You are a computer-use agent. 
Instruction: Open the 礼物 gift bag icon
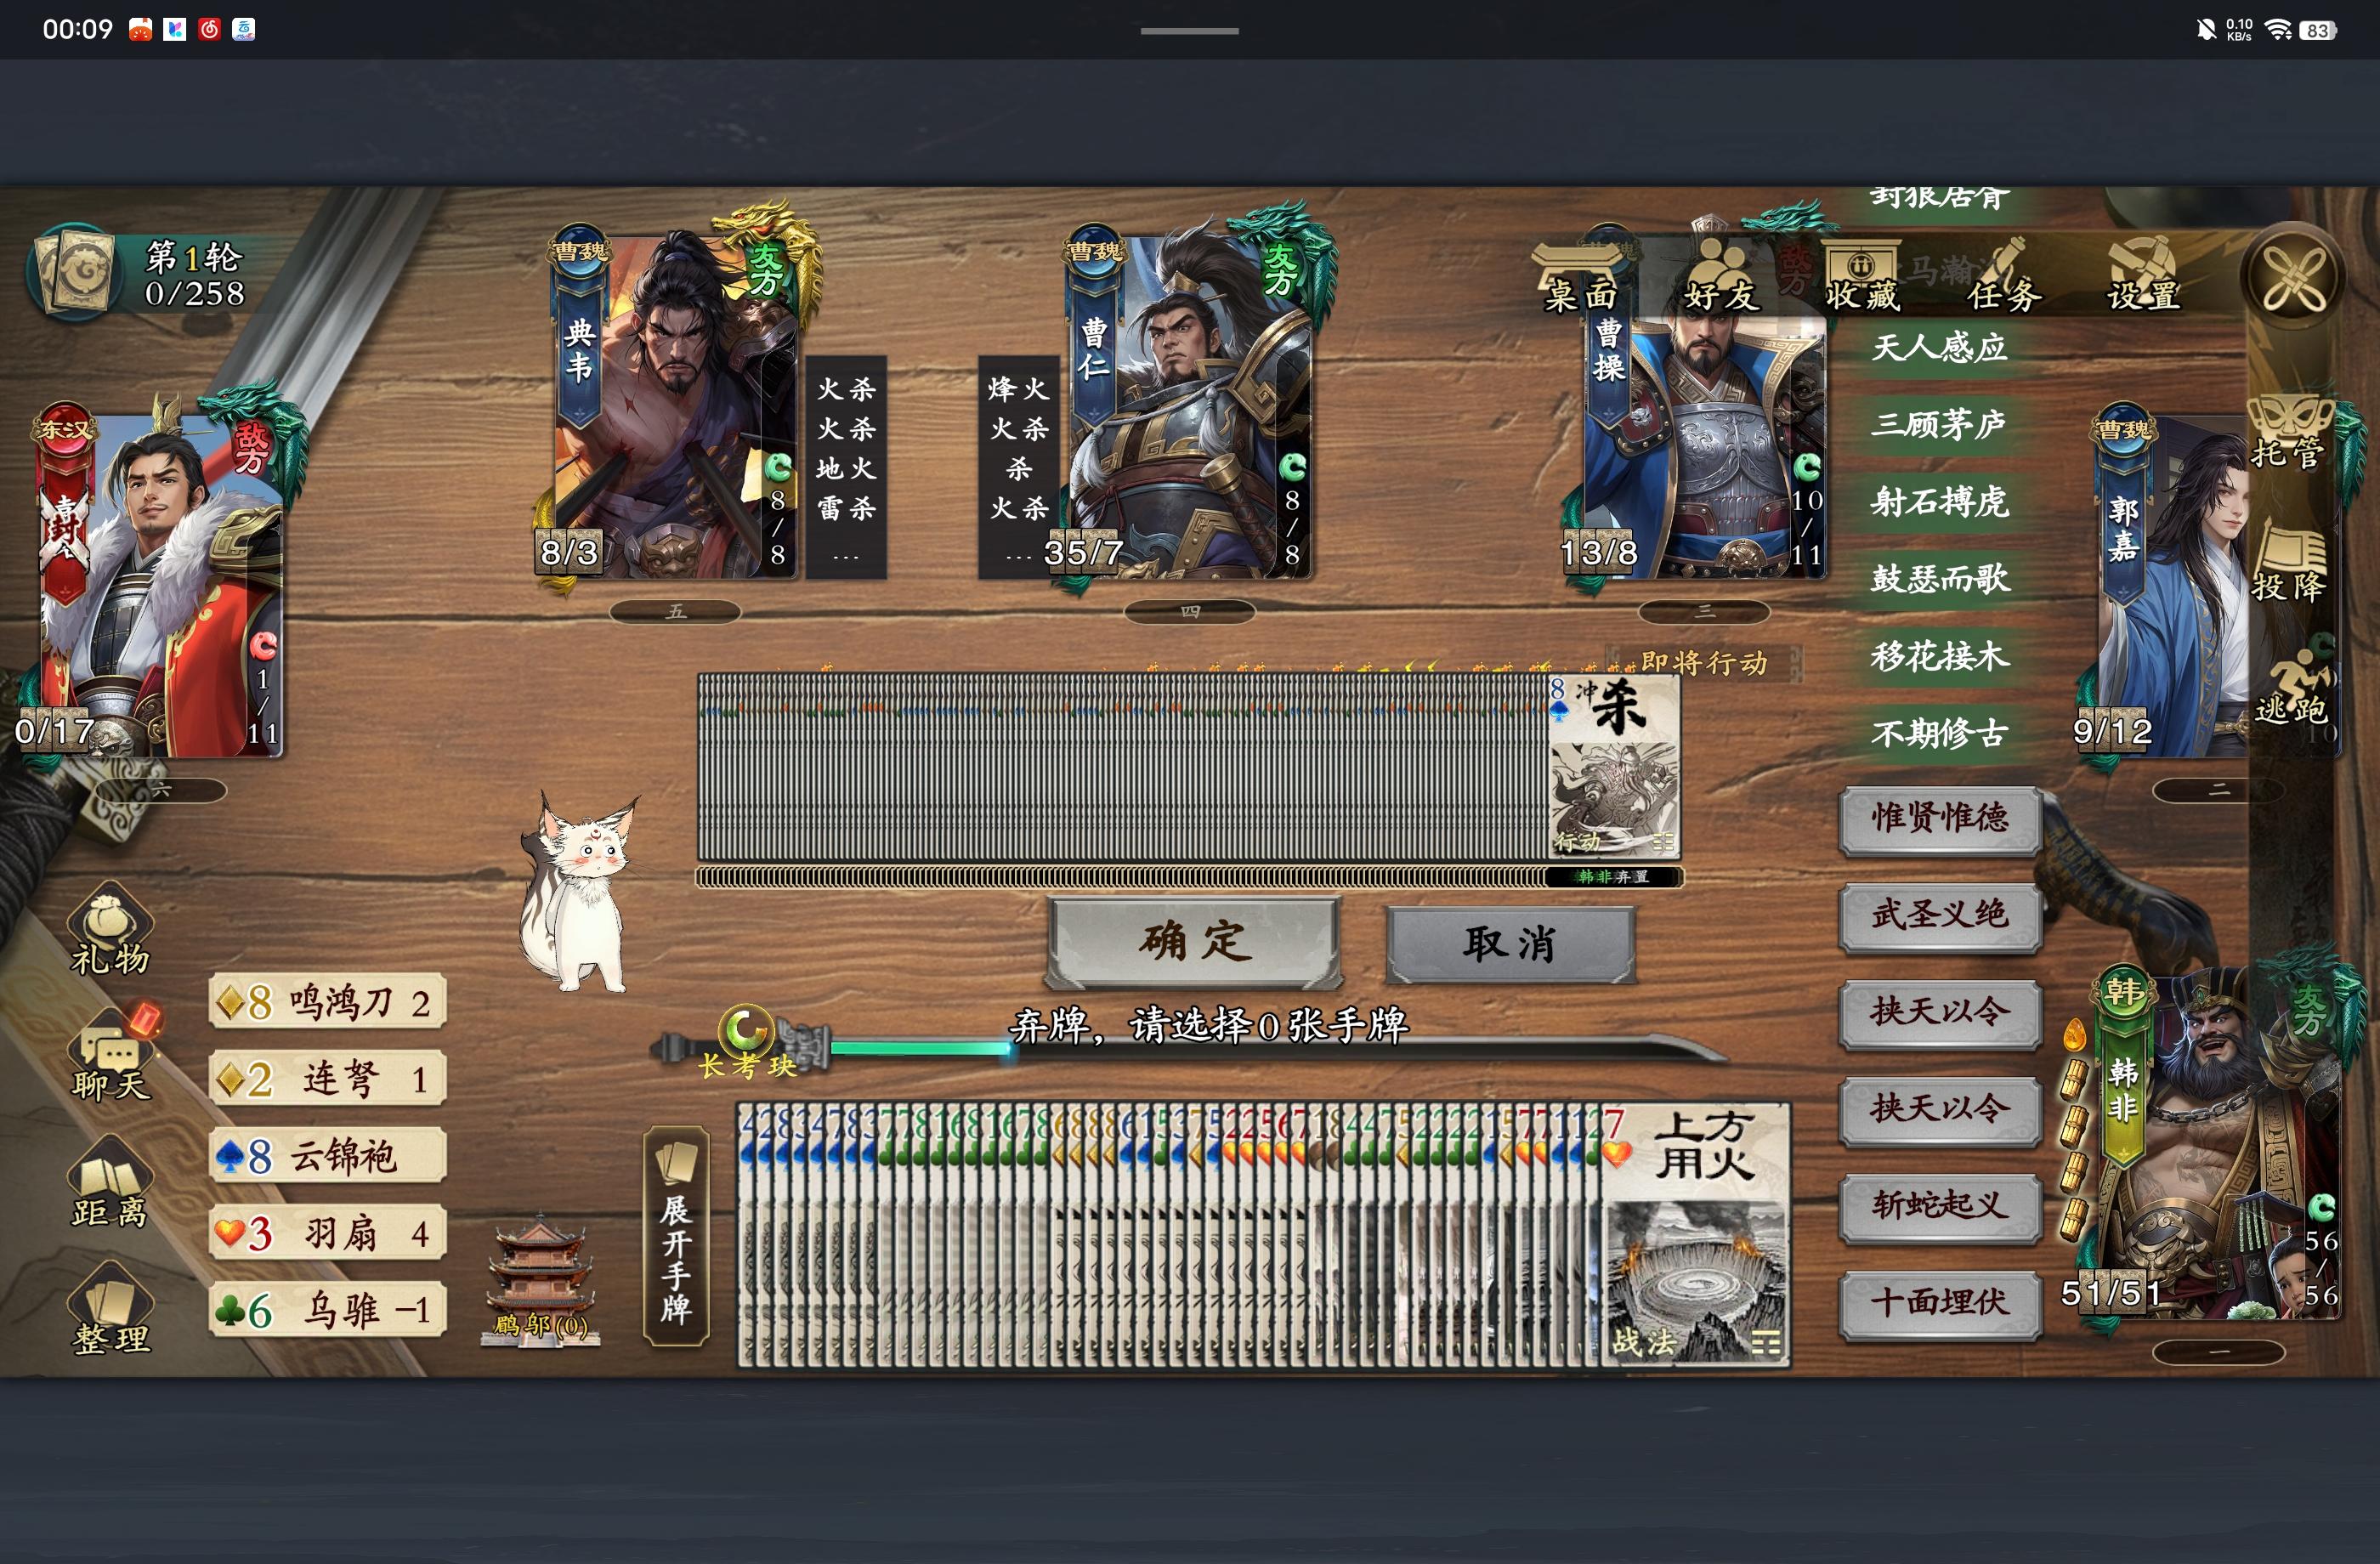[x=109, y=928]
